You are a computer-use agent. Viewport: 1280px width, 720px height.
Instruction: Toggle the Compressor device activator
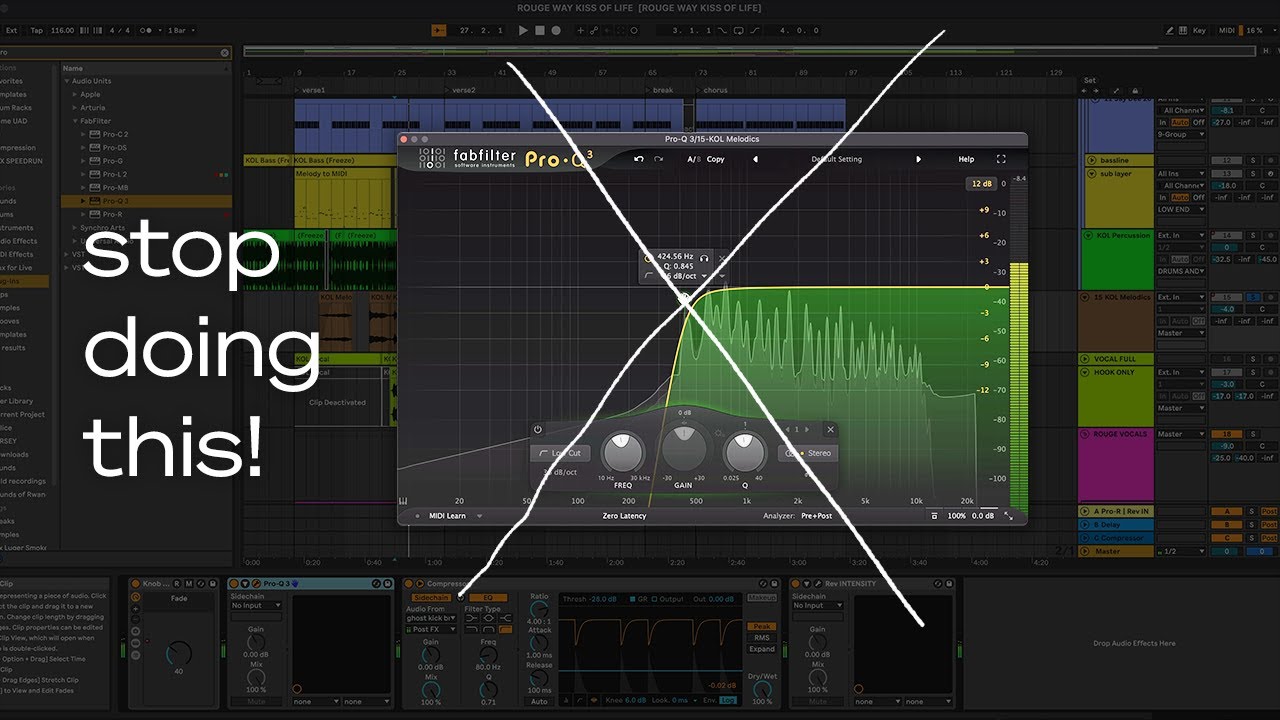[408, 583]
